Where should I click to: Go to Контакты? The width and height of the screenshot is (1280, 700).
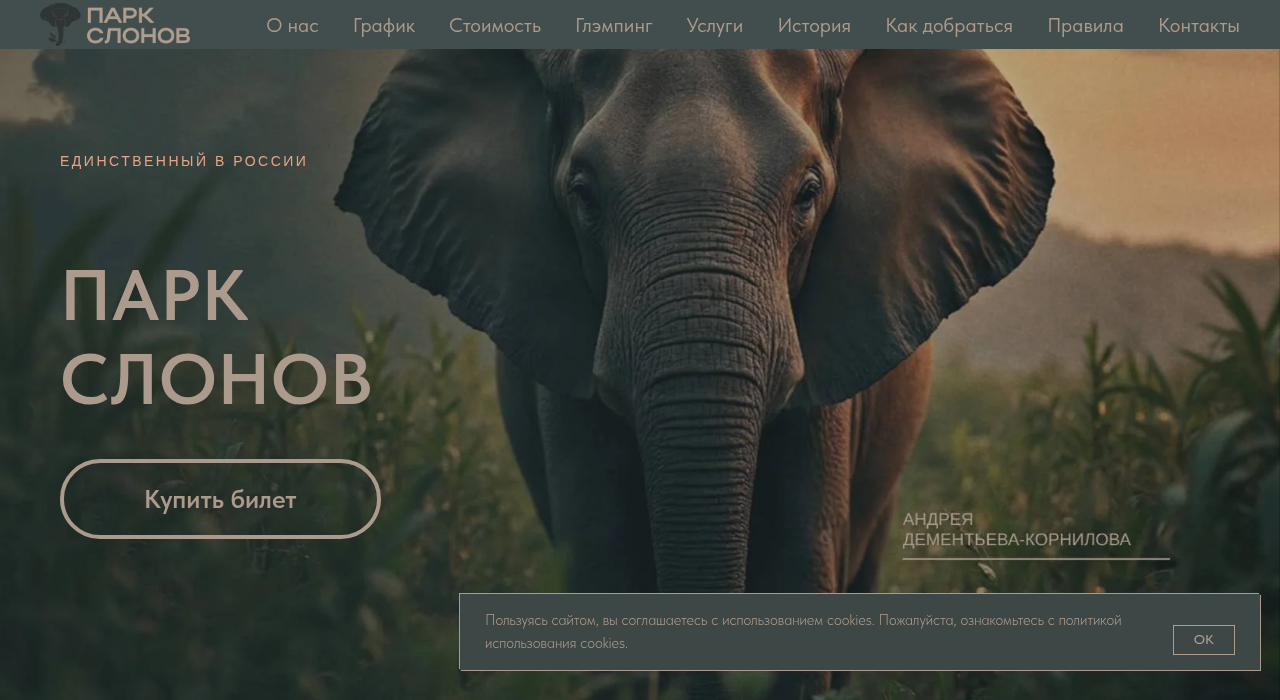[1199, 26]
